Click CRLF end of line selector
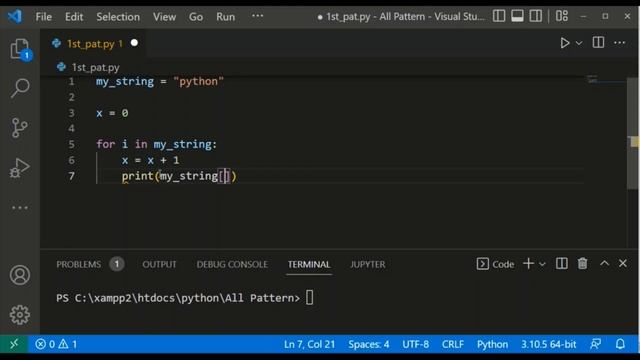The image size is (640, 360). pyautogui.click(x=453, y=344)
